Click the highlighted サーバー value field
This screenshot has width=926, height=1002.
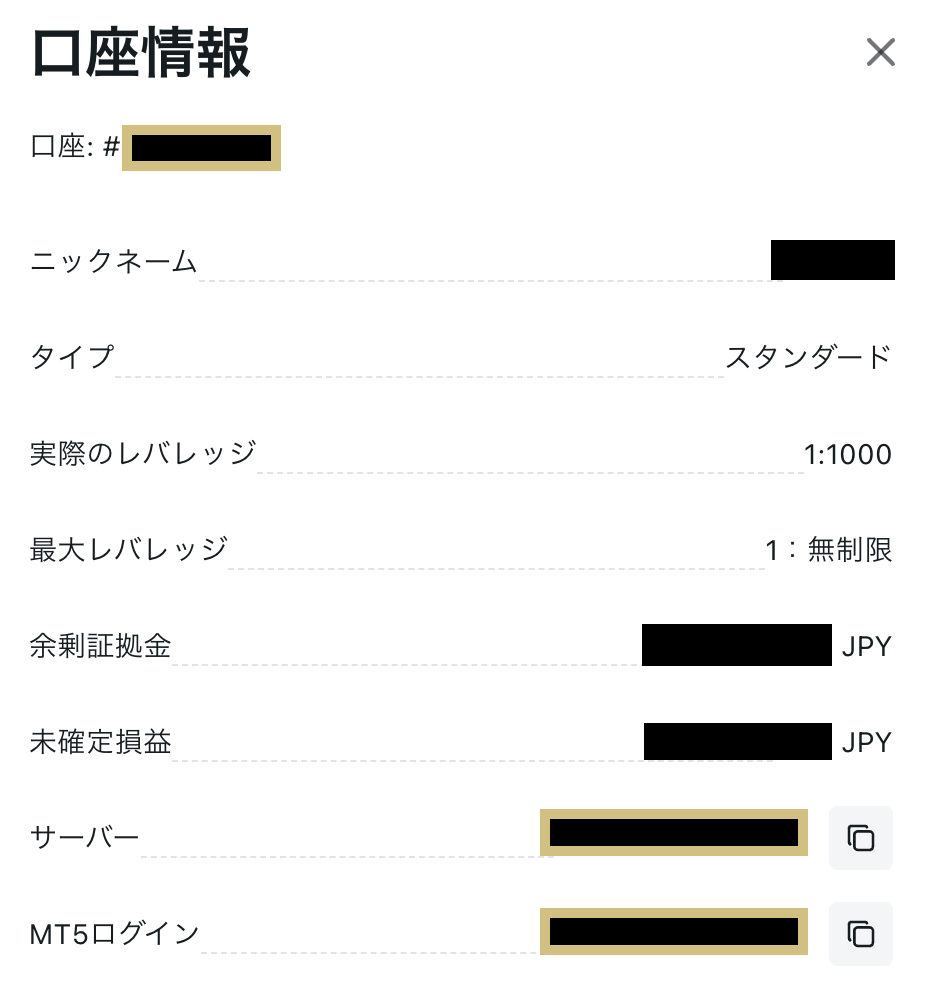673,833
